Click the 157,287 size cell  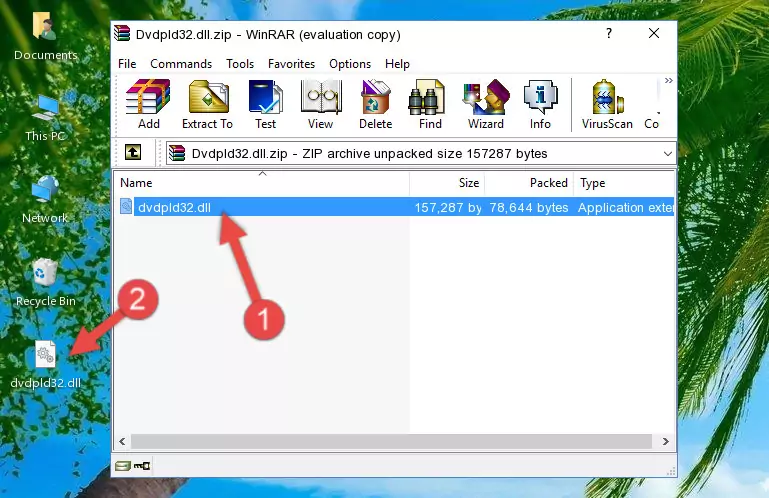[448, 208]
